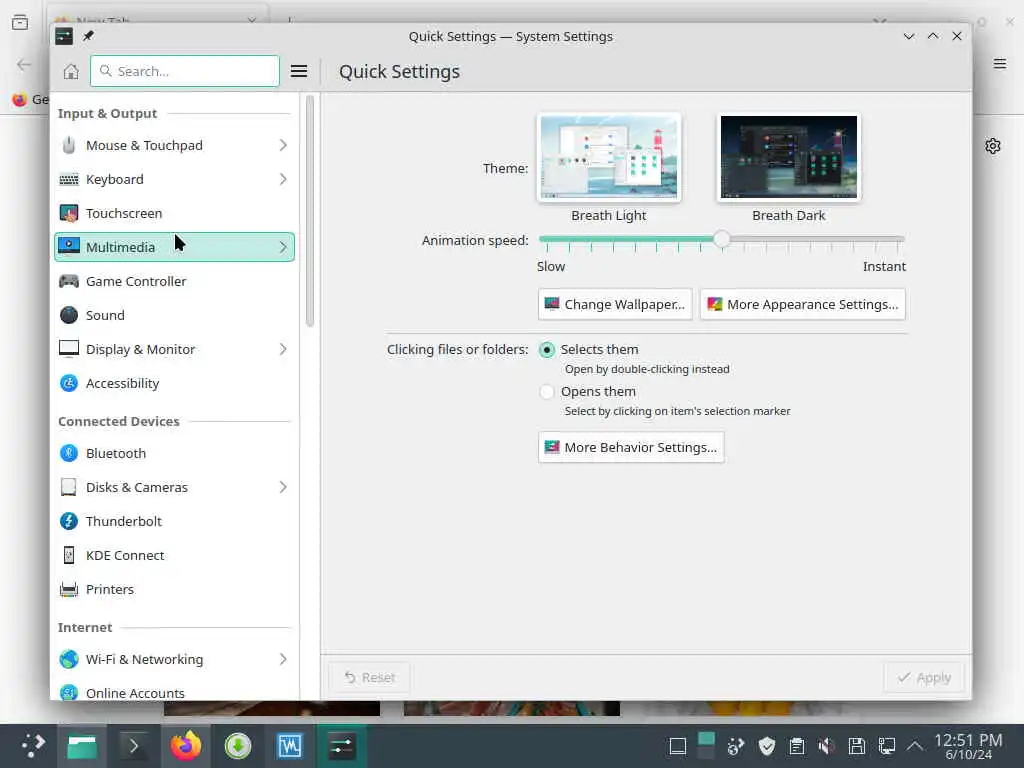Click the virtual desktop pager in taskbar

pos(706,746)
